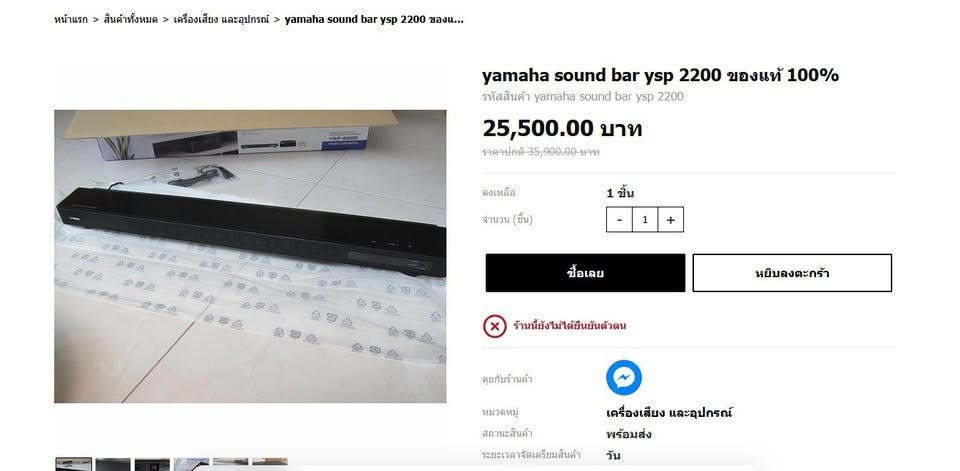Open สินค้าทั้งหมด breadcrumb link
The width and height of the screenshot is (960, 471).
tap(130, 19)
